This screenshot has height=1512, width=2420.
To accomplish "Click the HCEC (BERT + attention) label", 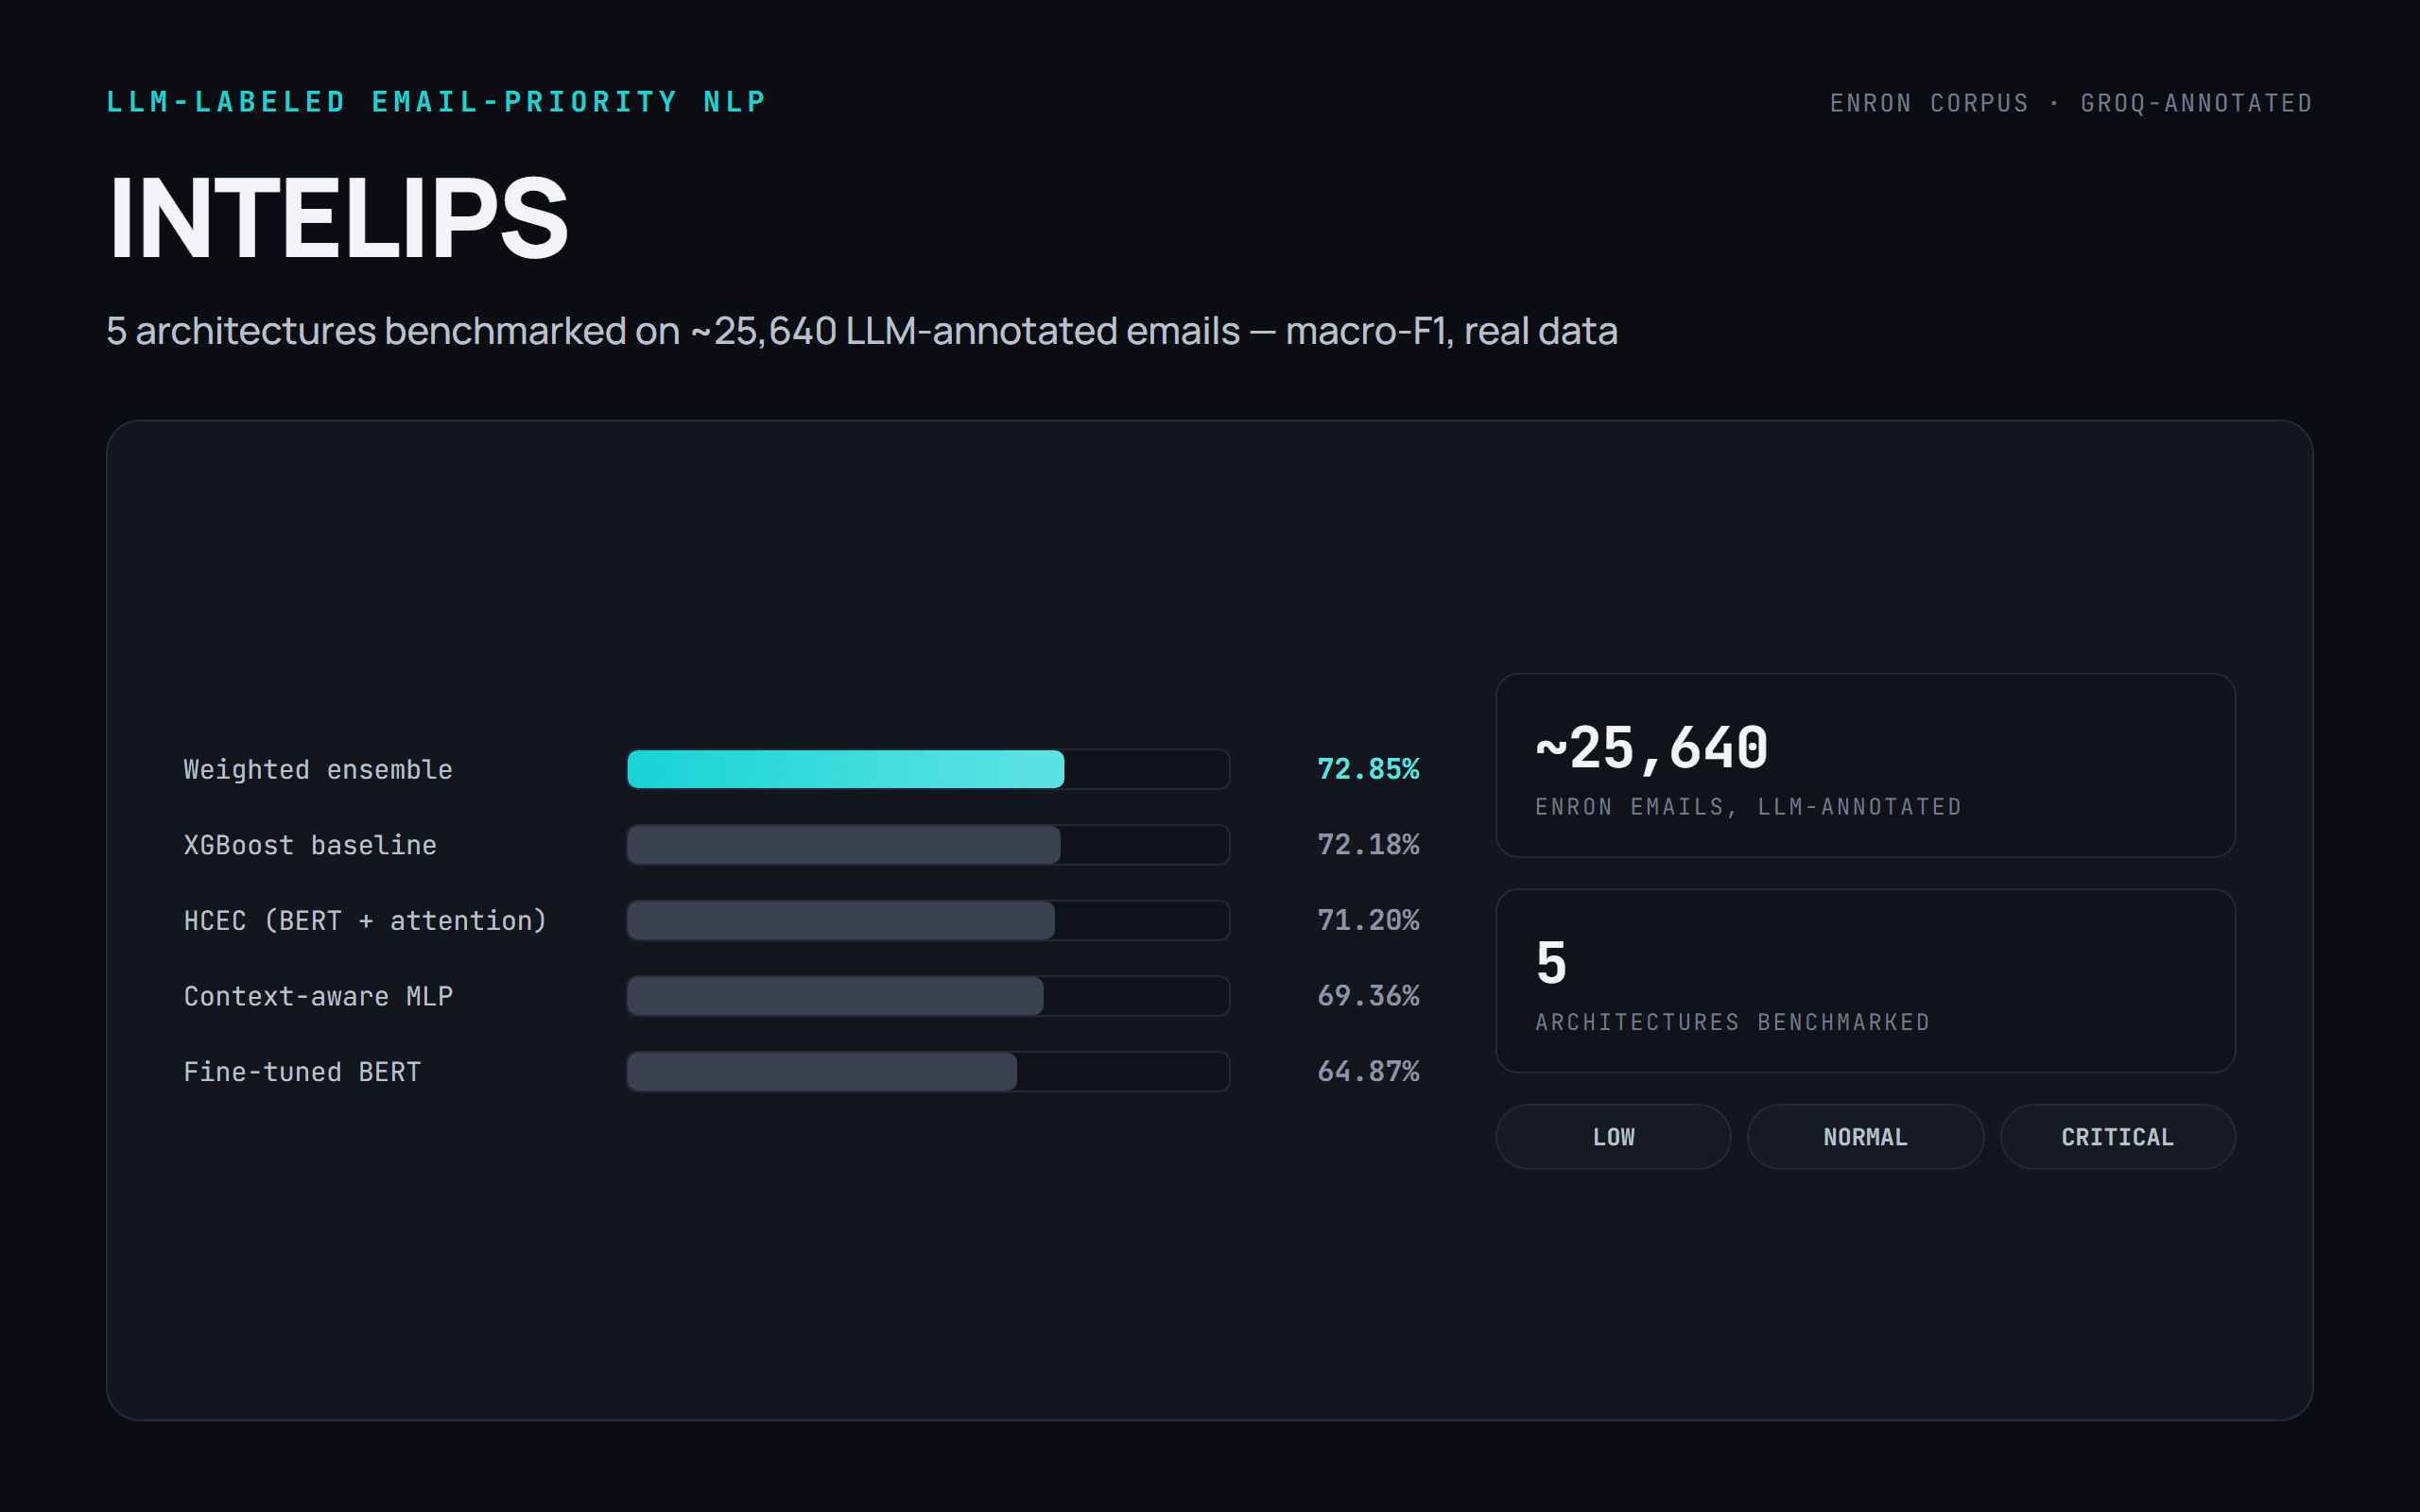I will click(365, 921).
